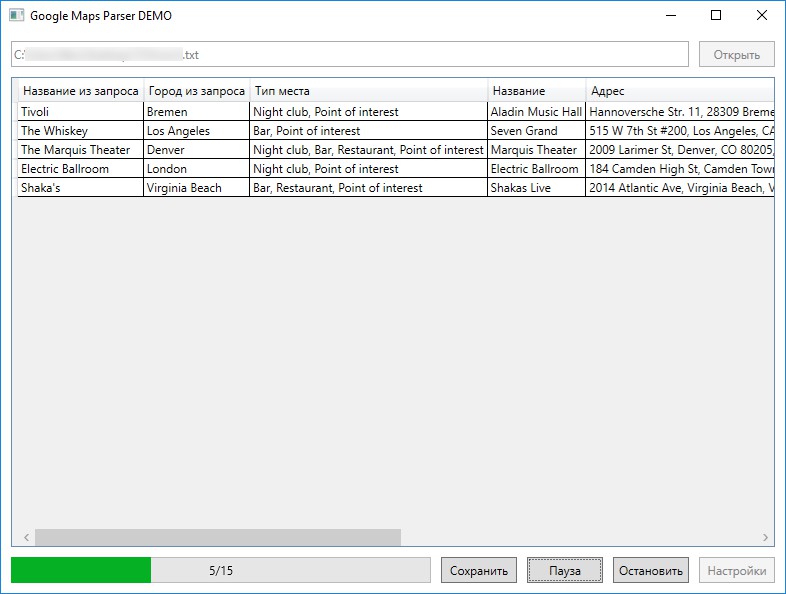Click the Google Maps Parser app icon

(17, 15)
